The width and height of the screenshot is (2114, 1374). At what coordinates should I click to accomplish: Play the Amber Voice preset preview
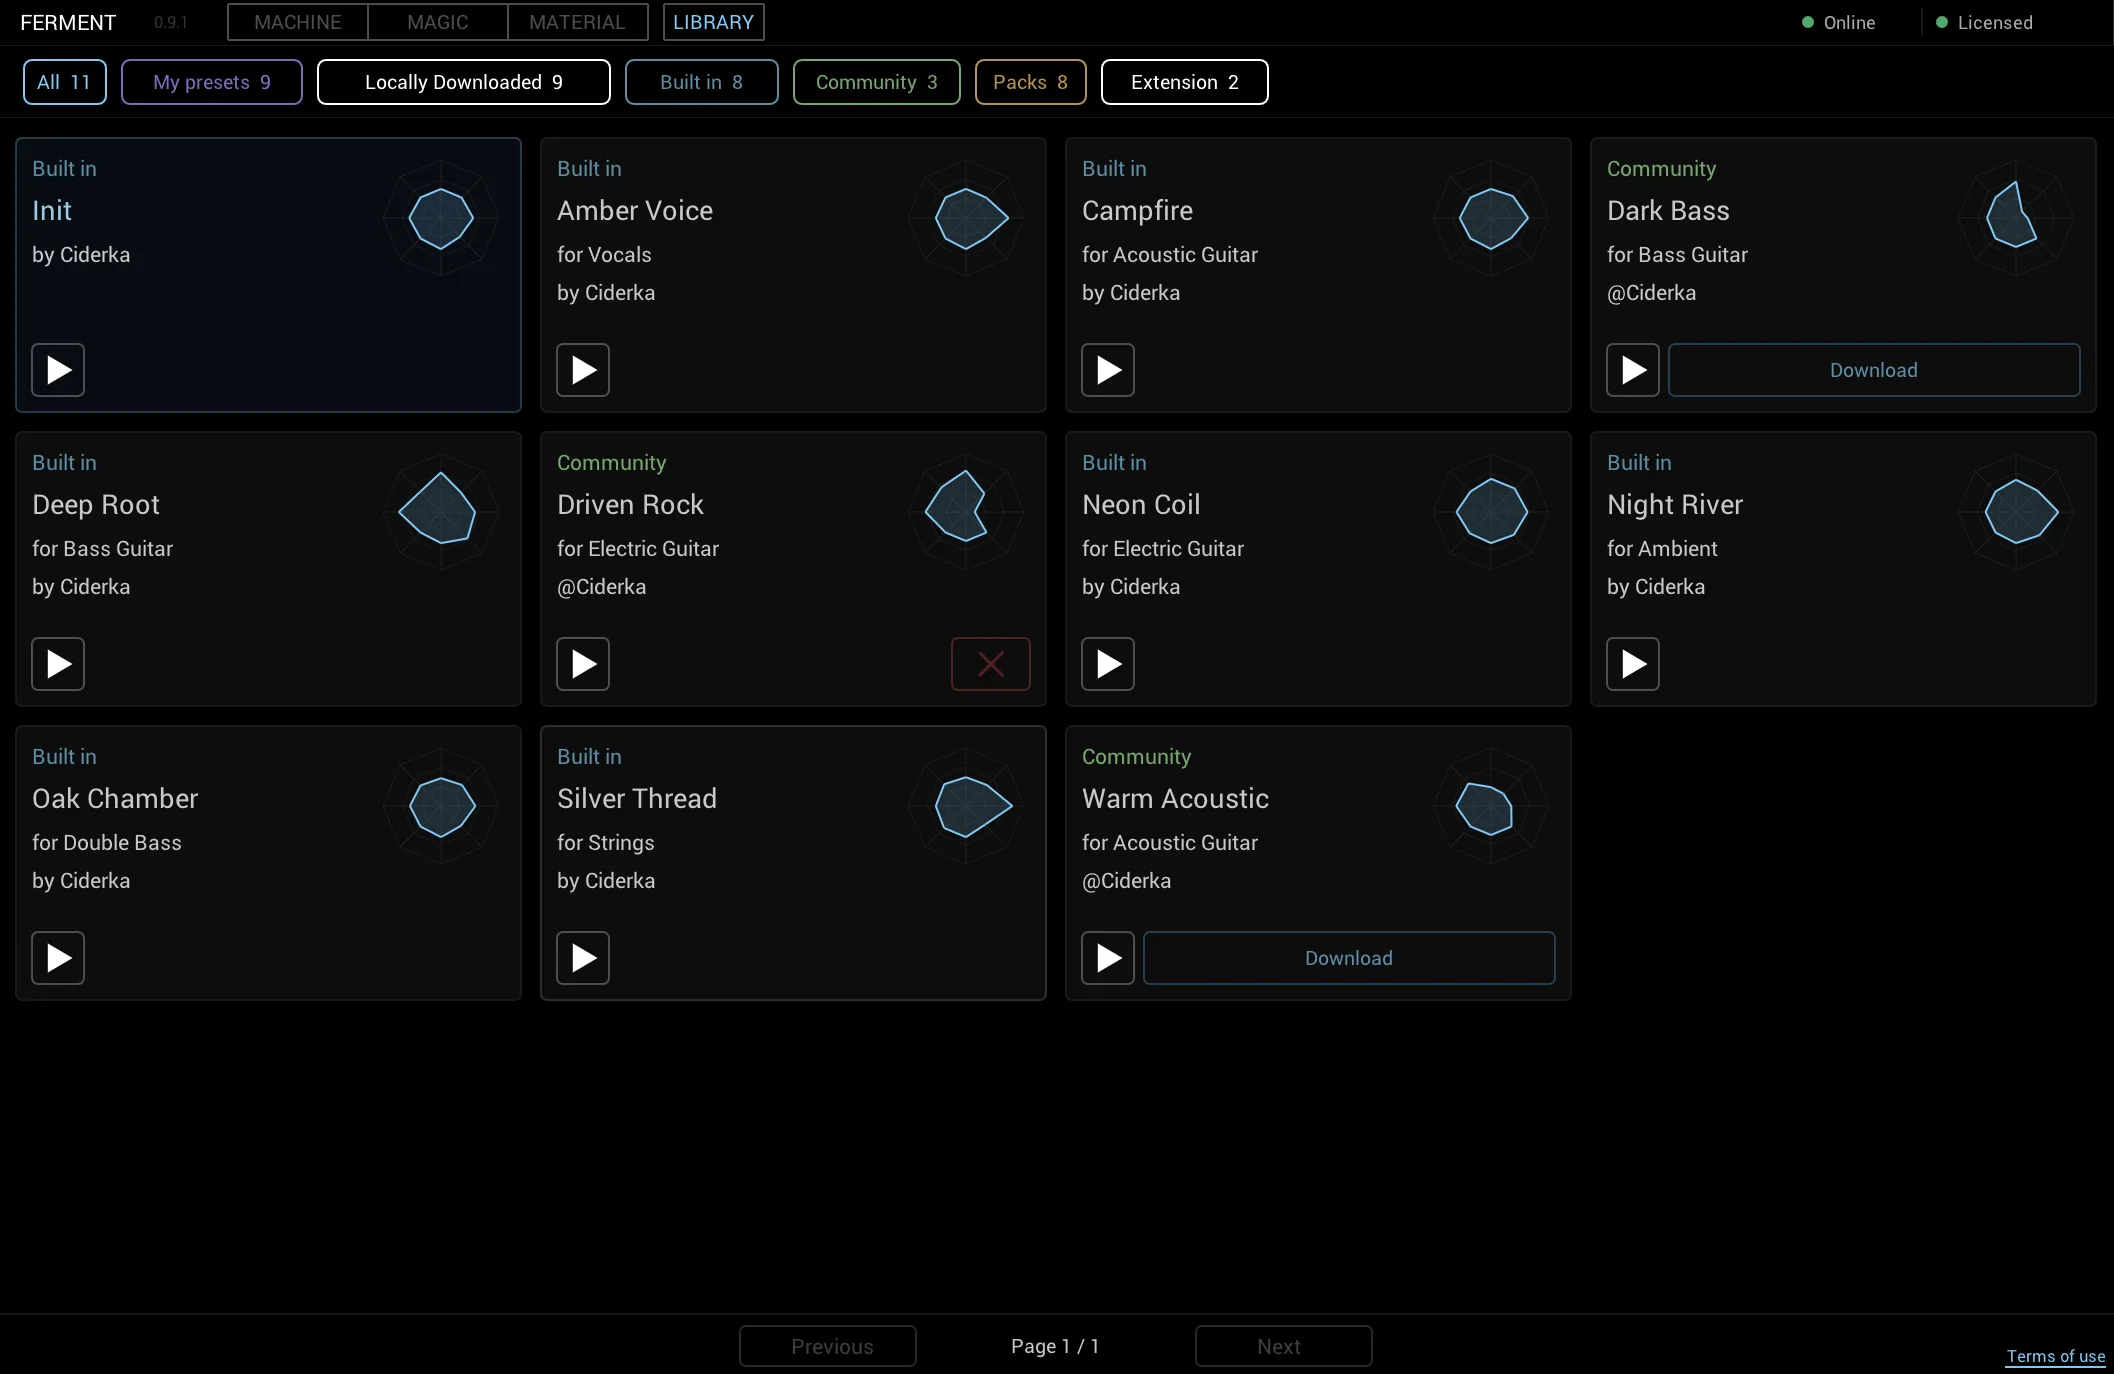click(x=583, y=370)
